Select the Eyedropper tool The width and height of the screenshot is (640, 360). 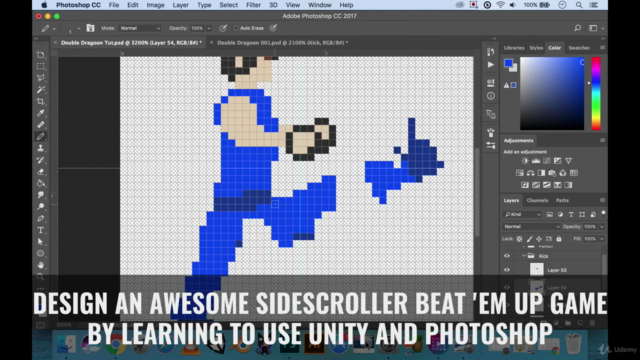pyautogui.click(x=40, y=113)
